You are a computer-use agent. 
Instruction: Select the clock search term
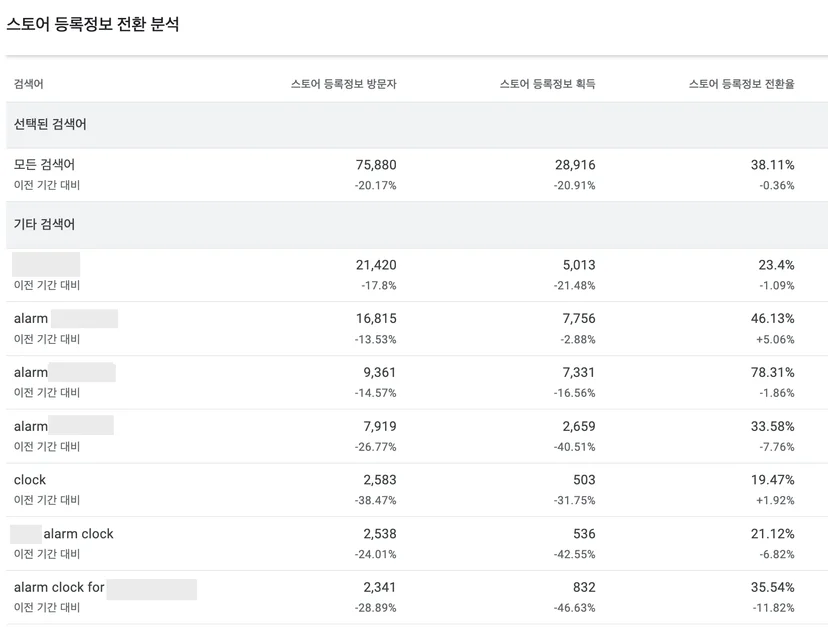30,480
